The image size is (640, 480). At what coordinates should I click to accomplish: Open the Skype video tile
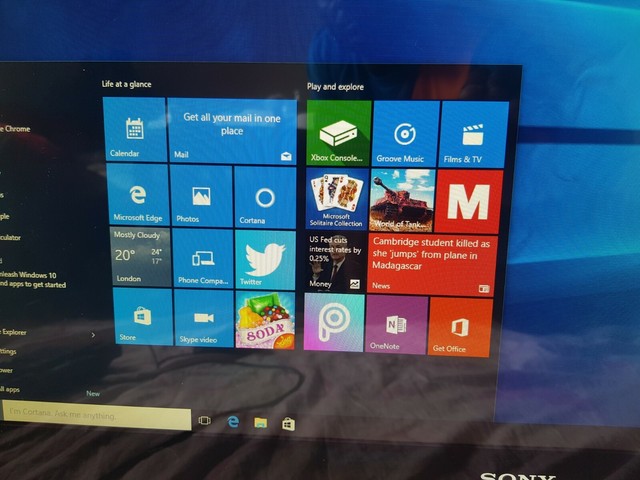[x=204, y=318]
